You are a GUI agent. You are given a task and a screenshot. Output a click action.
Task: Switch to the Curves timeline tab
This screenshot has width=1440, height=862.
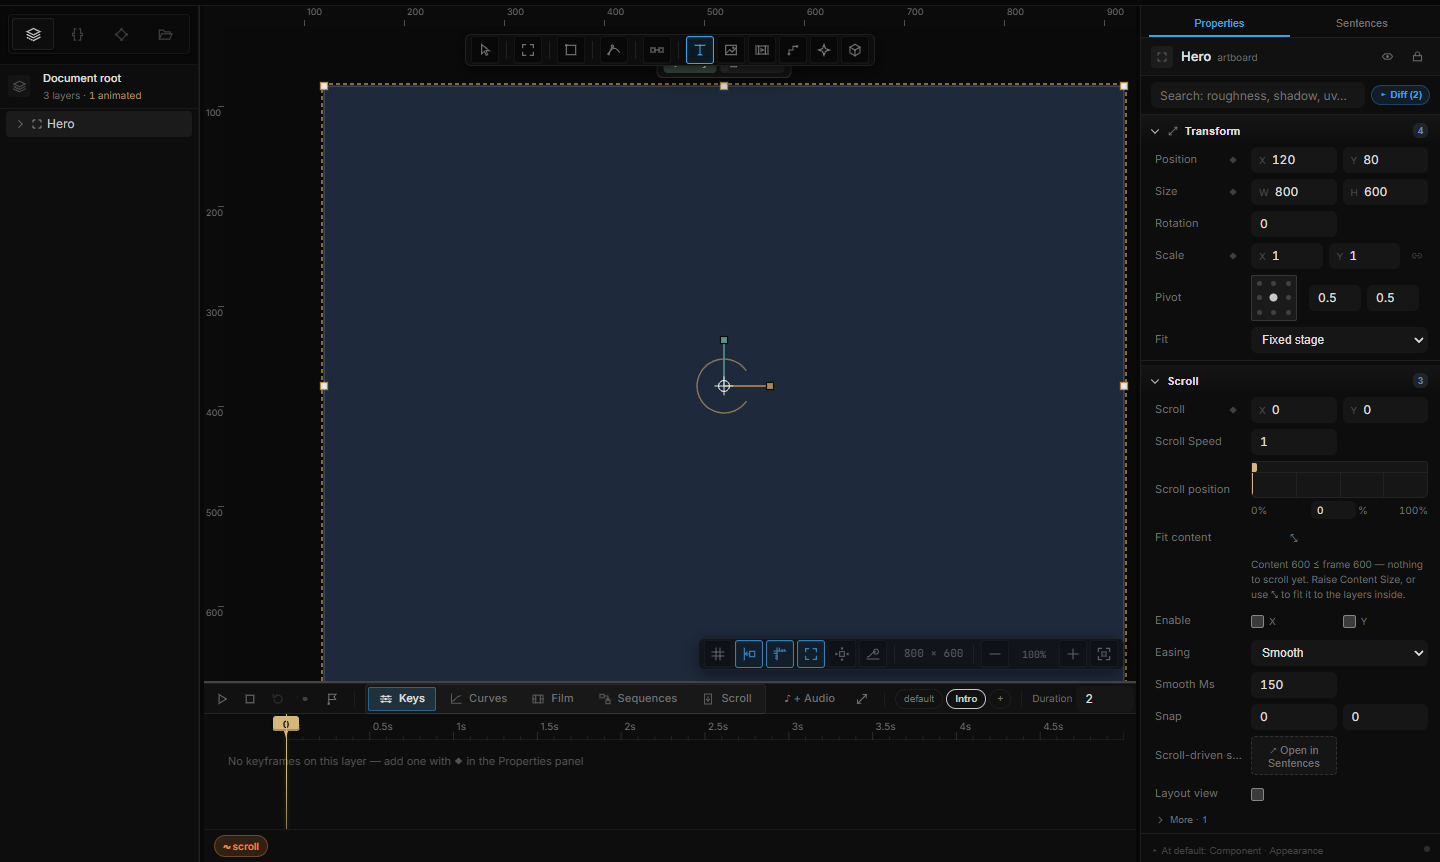tap(478, 699)
